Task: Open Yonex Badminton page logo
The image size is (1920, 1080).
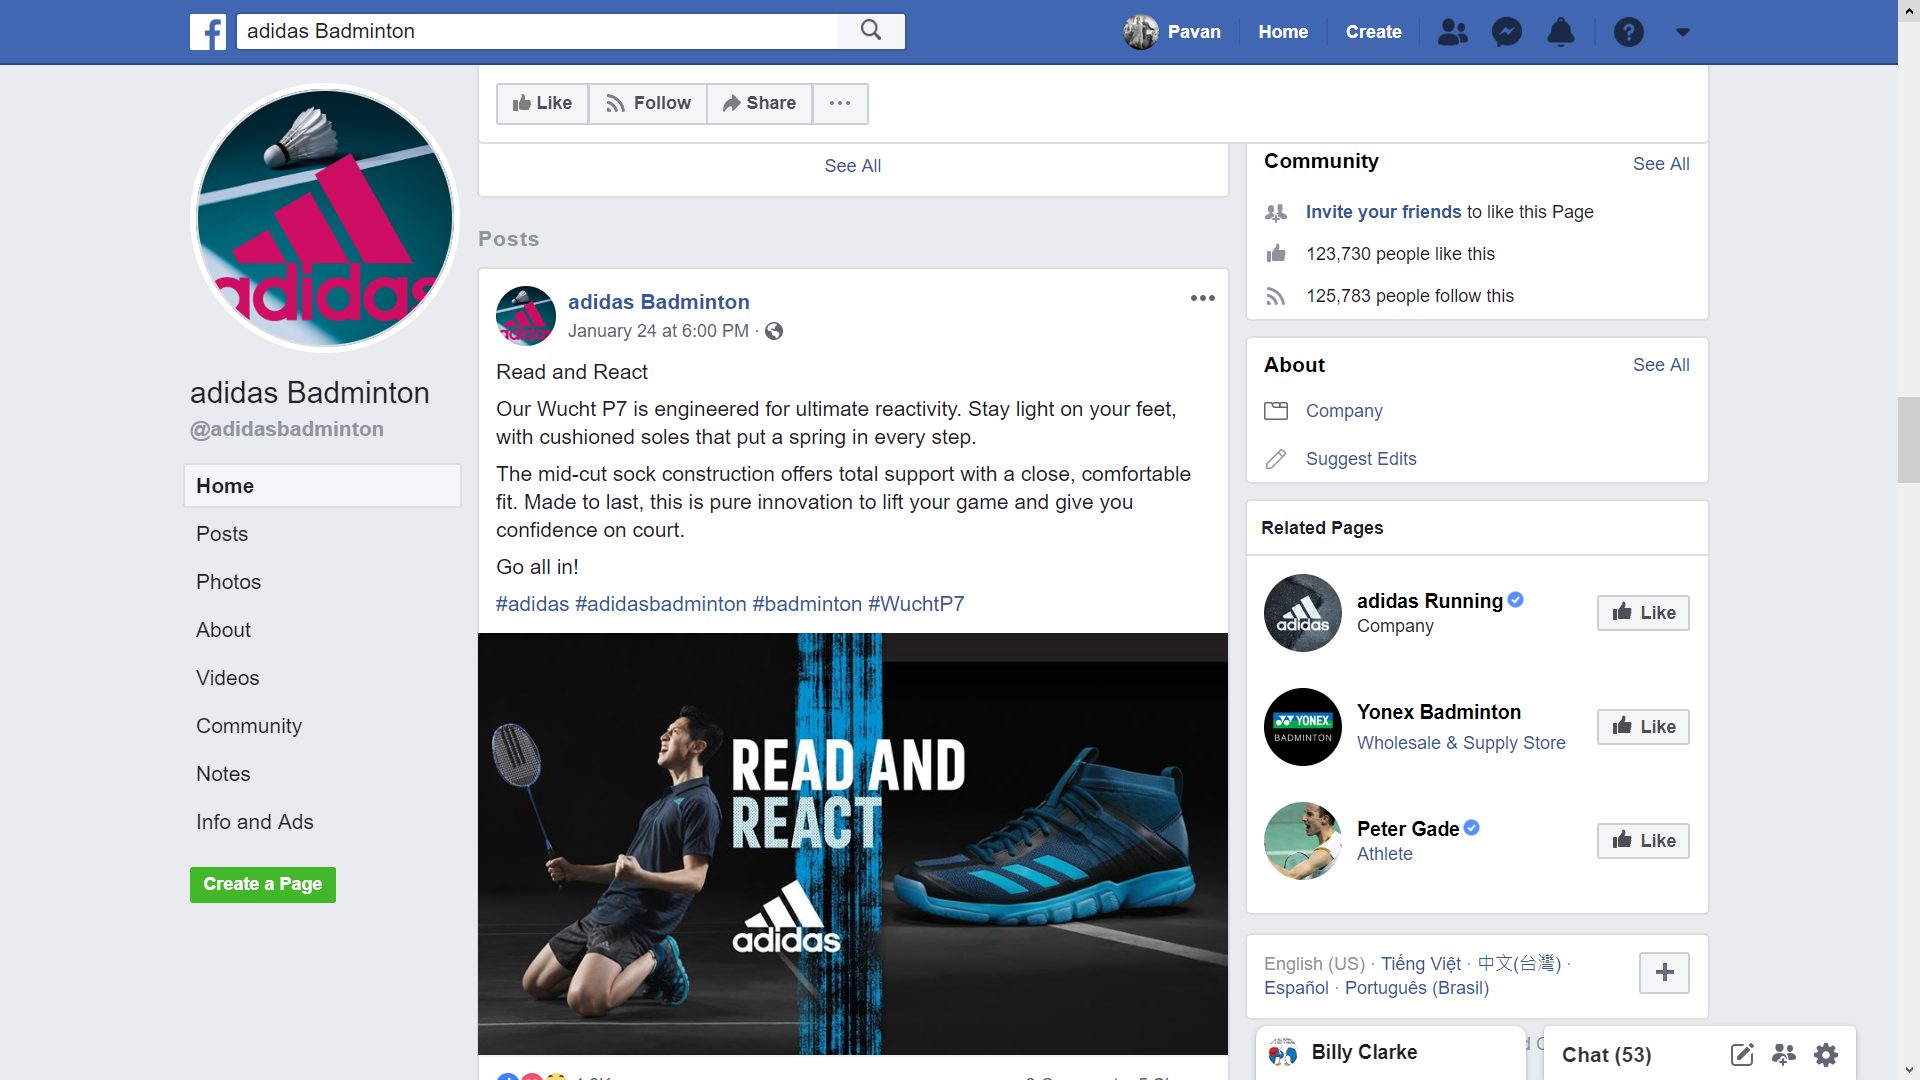Action: pos(1302,727)
